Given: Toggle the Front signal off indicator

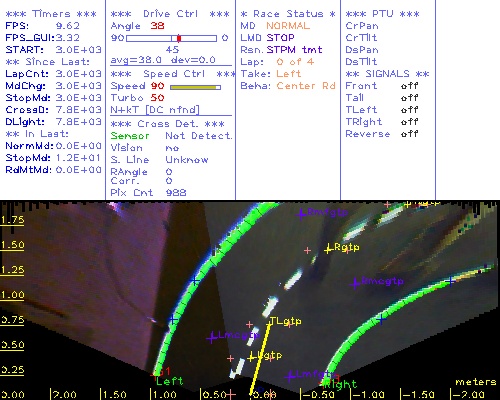Looking at the screenshot, I should pos(409,86).
